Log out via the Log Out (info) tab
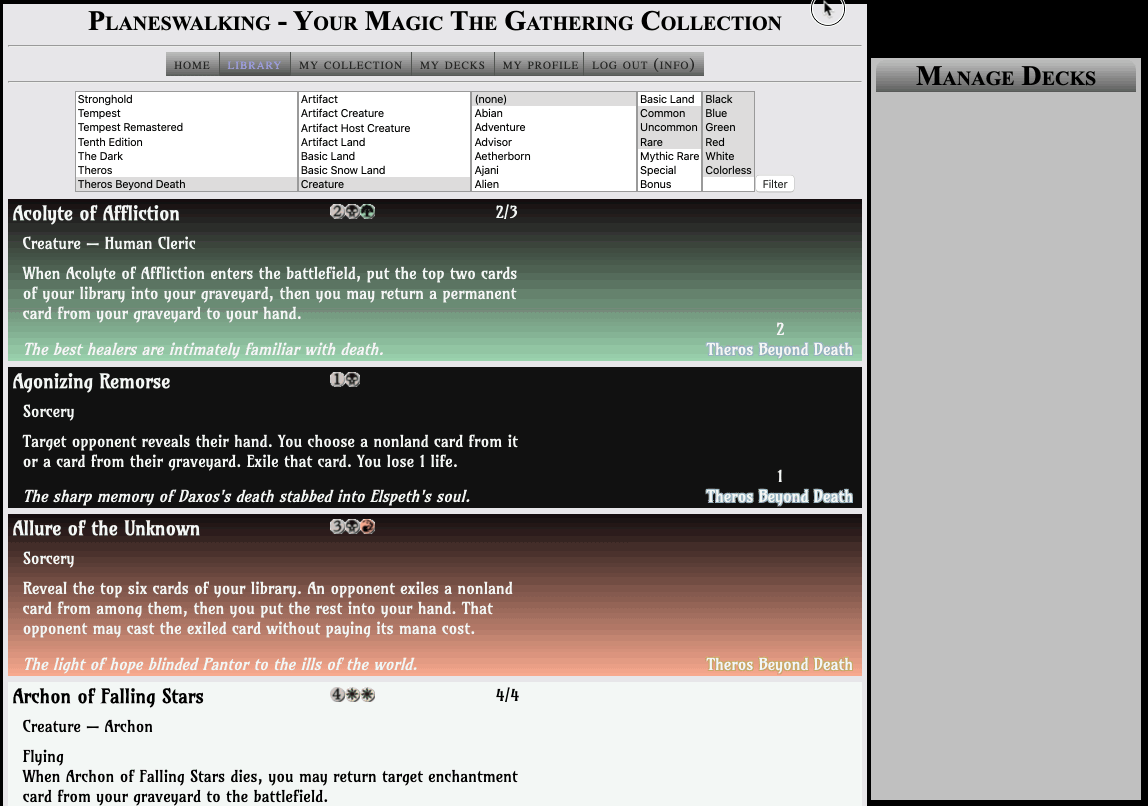The width and height of the screenshot is (1148, 806). (x=644, y=64)
